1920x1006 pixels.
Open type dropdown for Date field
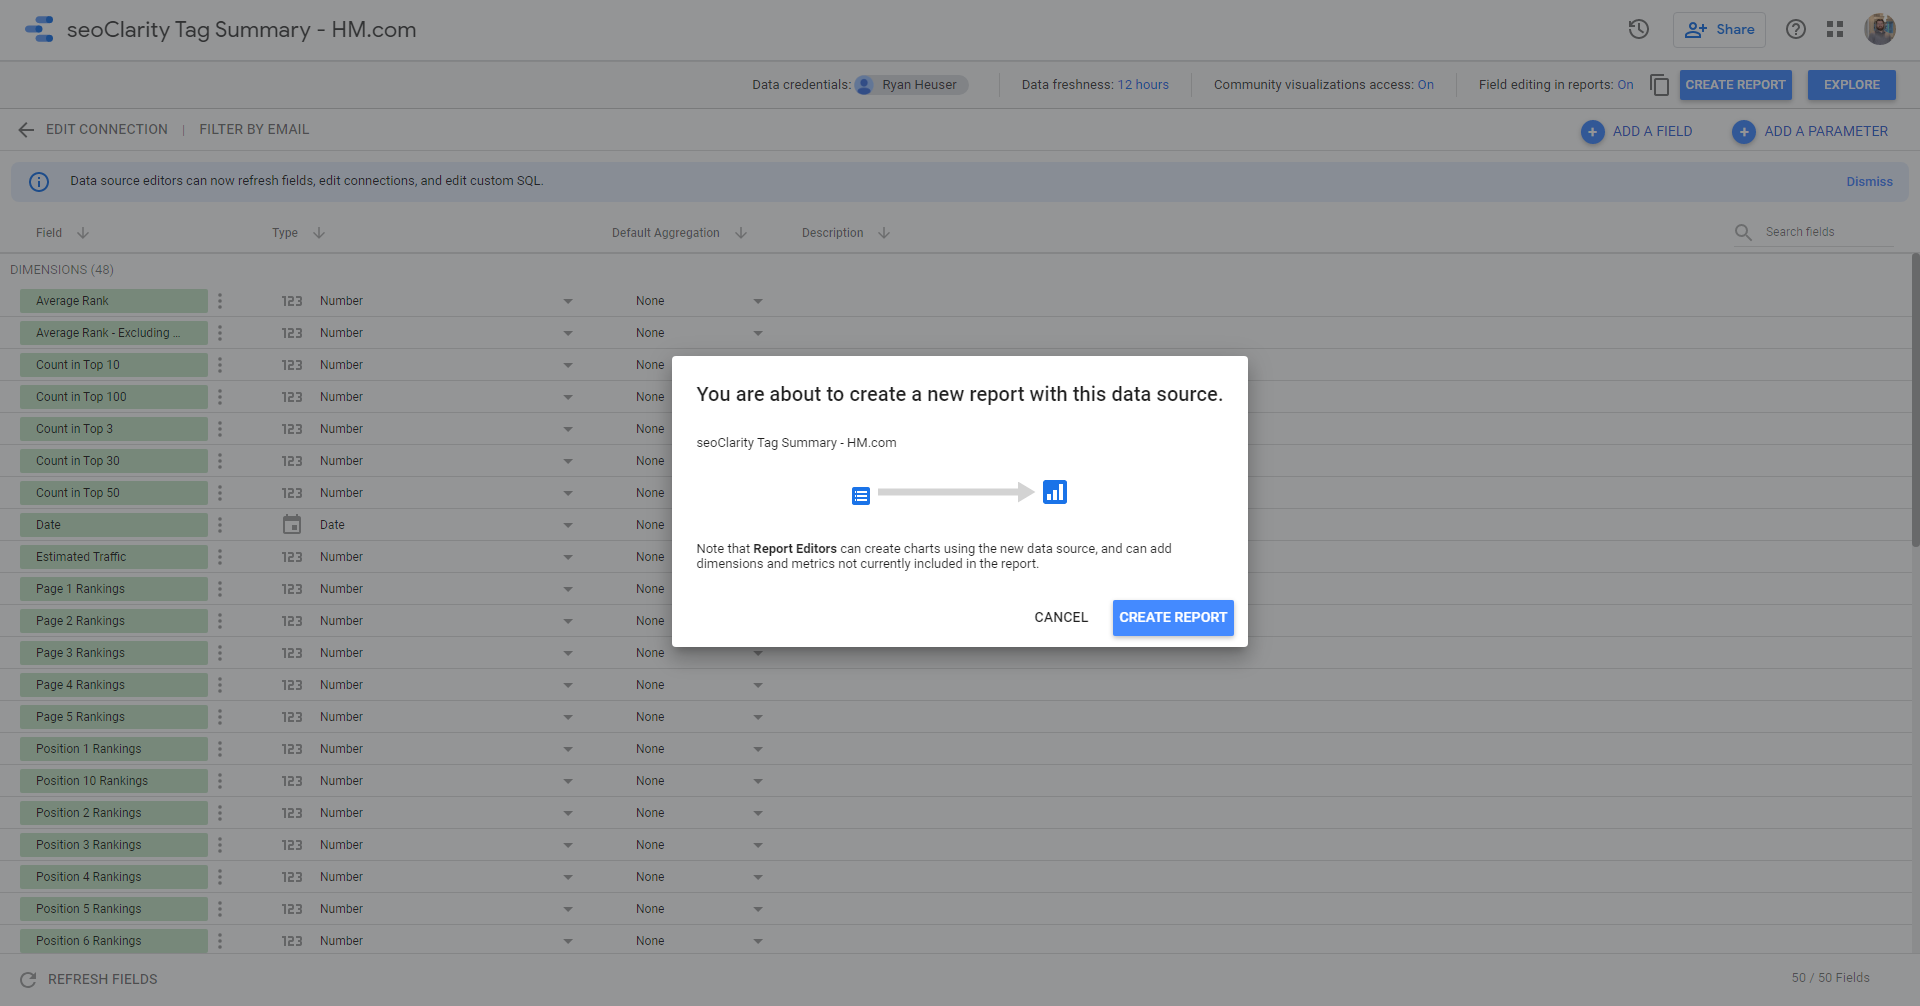pos(567,525)
